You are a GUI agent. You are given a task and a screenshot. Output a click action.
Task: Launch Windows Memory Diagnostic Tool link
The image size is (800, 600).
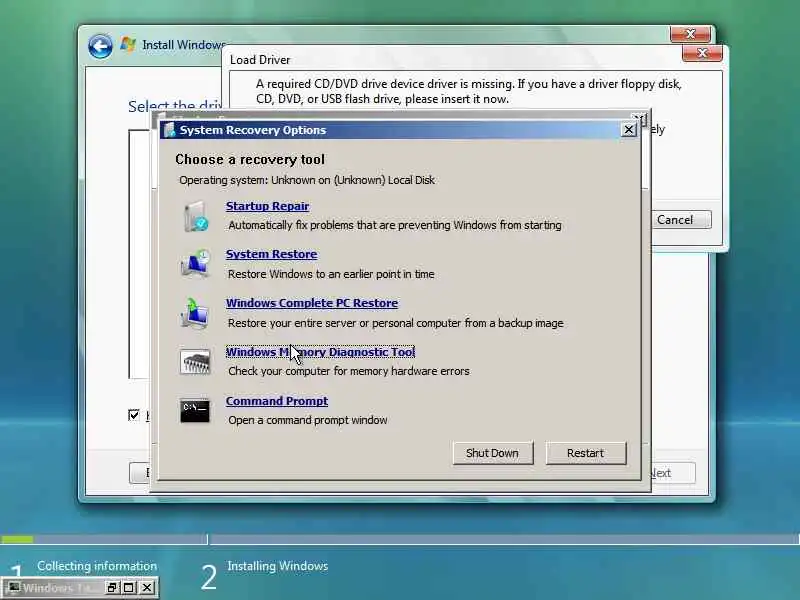(x=320, y=352)
